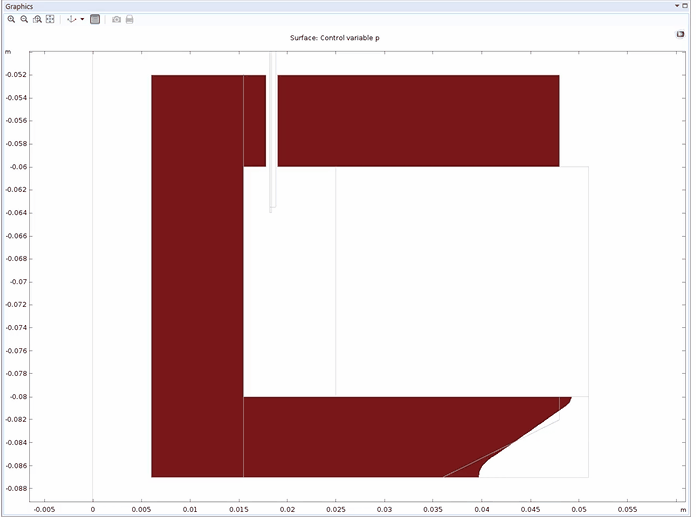Click the plot title 'Surface: Control variable p'
The image size is (696, 517).
tap(335, 38)
